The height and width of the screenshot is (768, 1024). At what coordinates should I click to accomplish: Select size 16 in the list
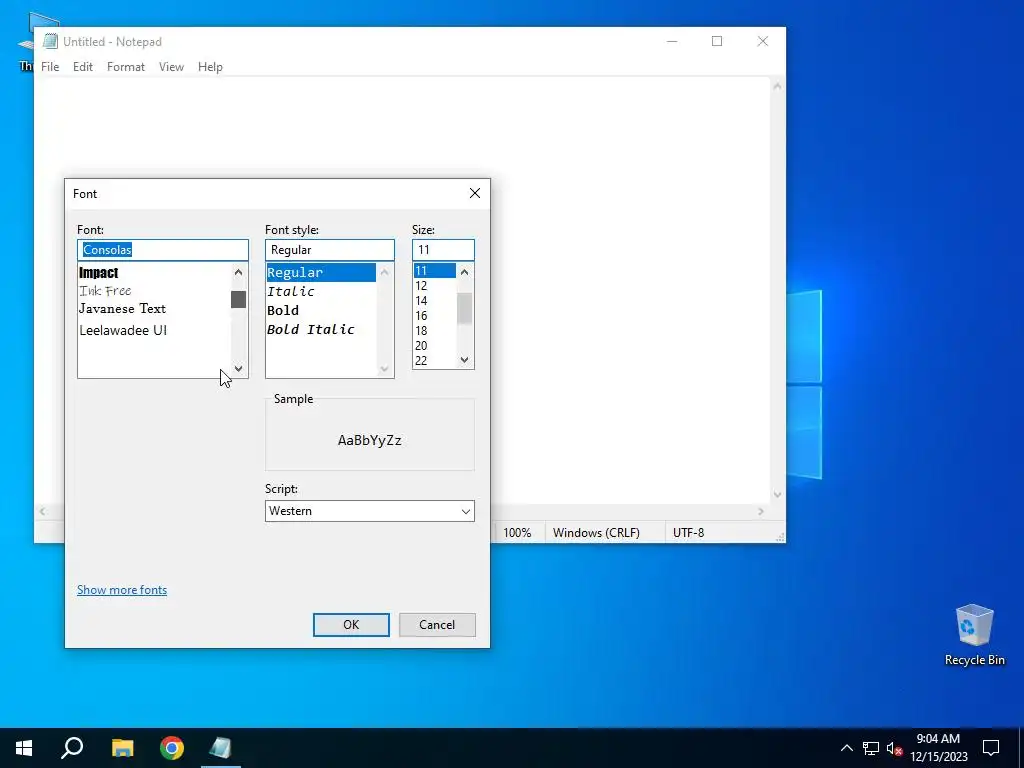coord(434,315)
